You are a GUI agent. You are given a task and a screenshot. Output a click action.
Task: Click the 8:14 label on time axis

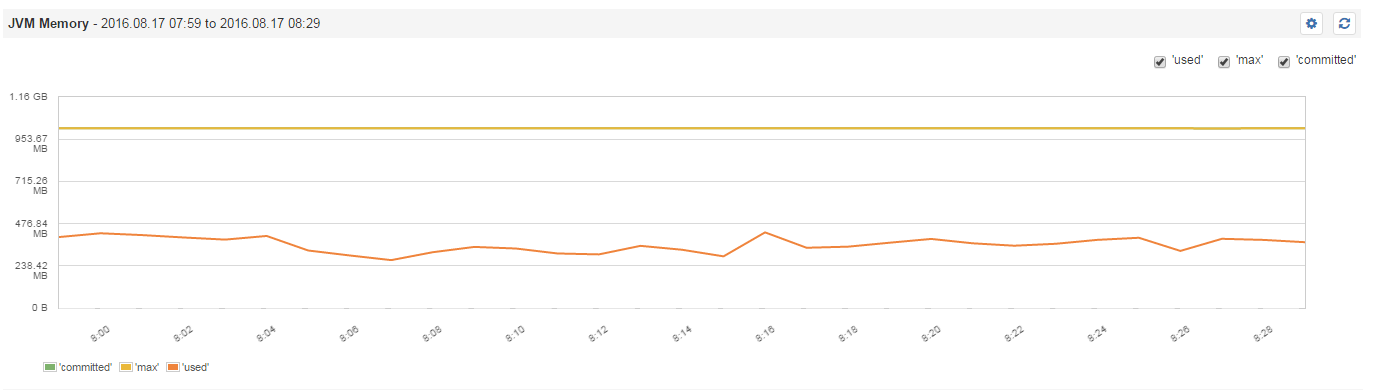pos(682,332)
